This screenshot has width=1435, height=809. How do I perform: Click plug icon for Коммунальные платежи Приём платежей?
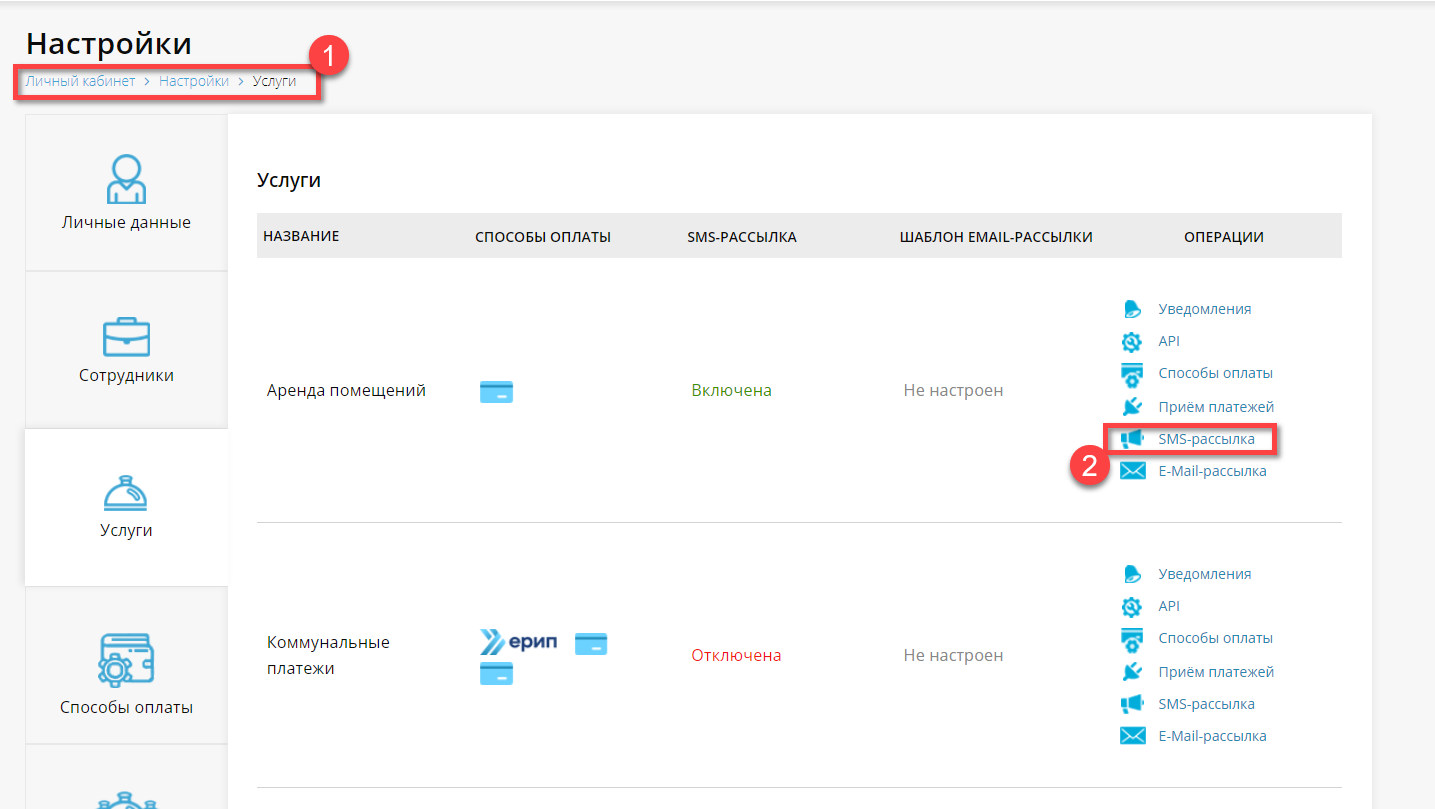coord(1132,672)
